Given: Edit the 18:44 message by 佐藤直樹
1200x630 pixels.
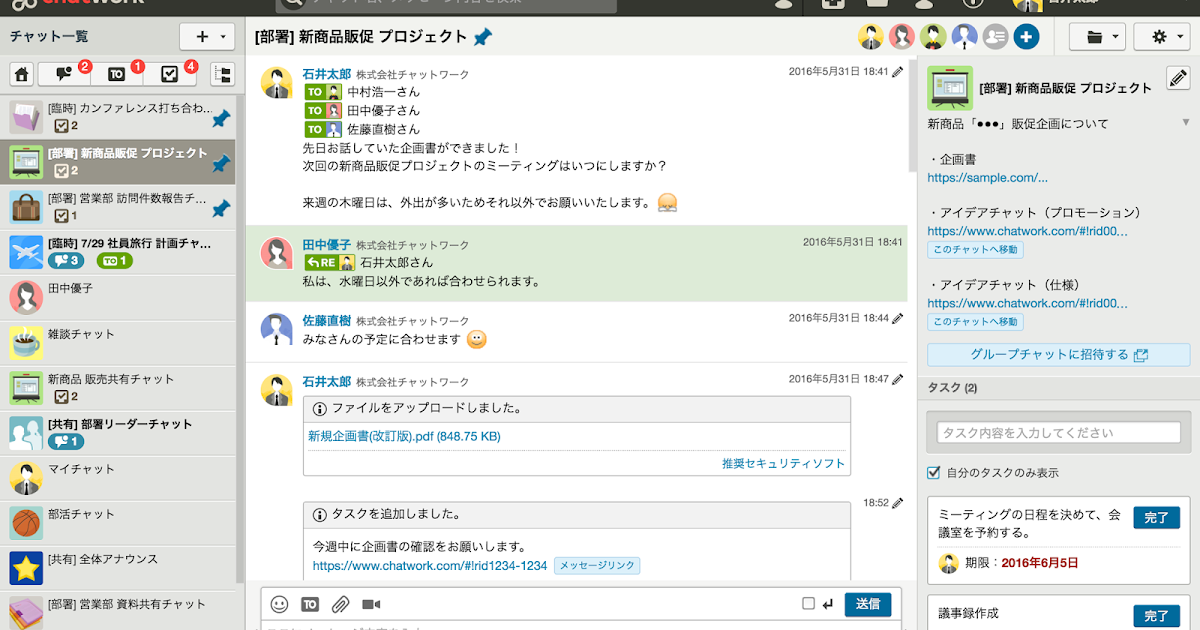Looking at the screenshot, I should click(x=898, y=319).
